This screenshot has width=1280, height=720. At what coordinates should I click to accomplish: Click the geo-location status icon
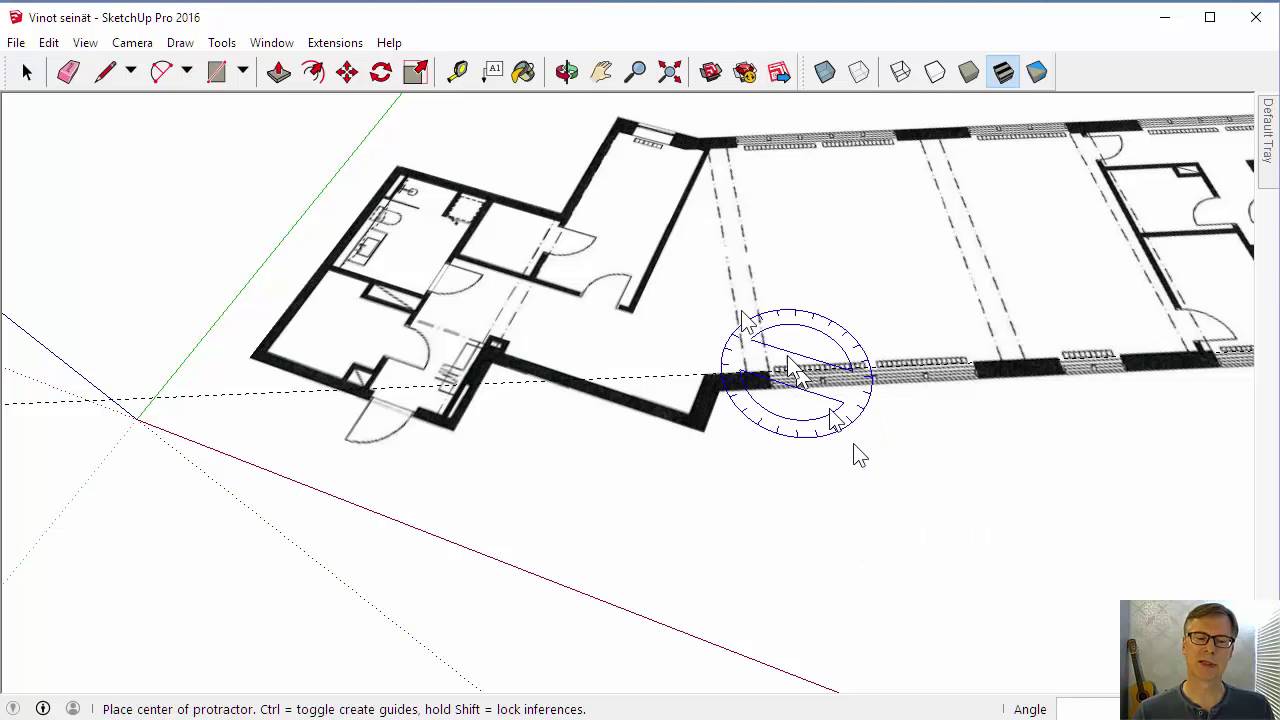13,708
